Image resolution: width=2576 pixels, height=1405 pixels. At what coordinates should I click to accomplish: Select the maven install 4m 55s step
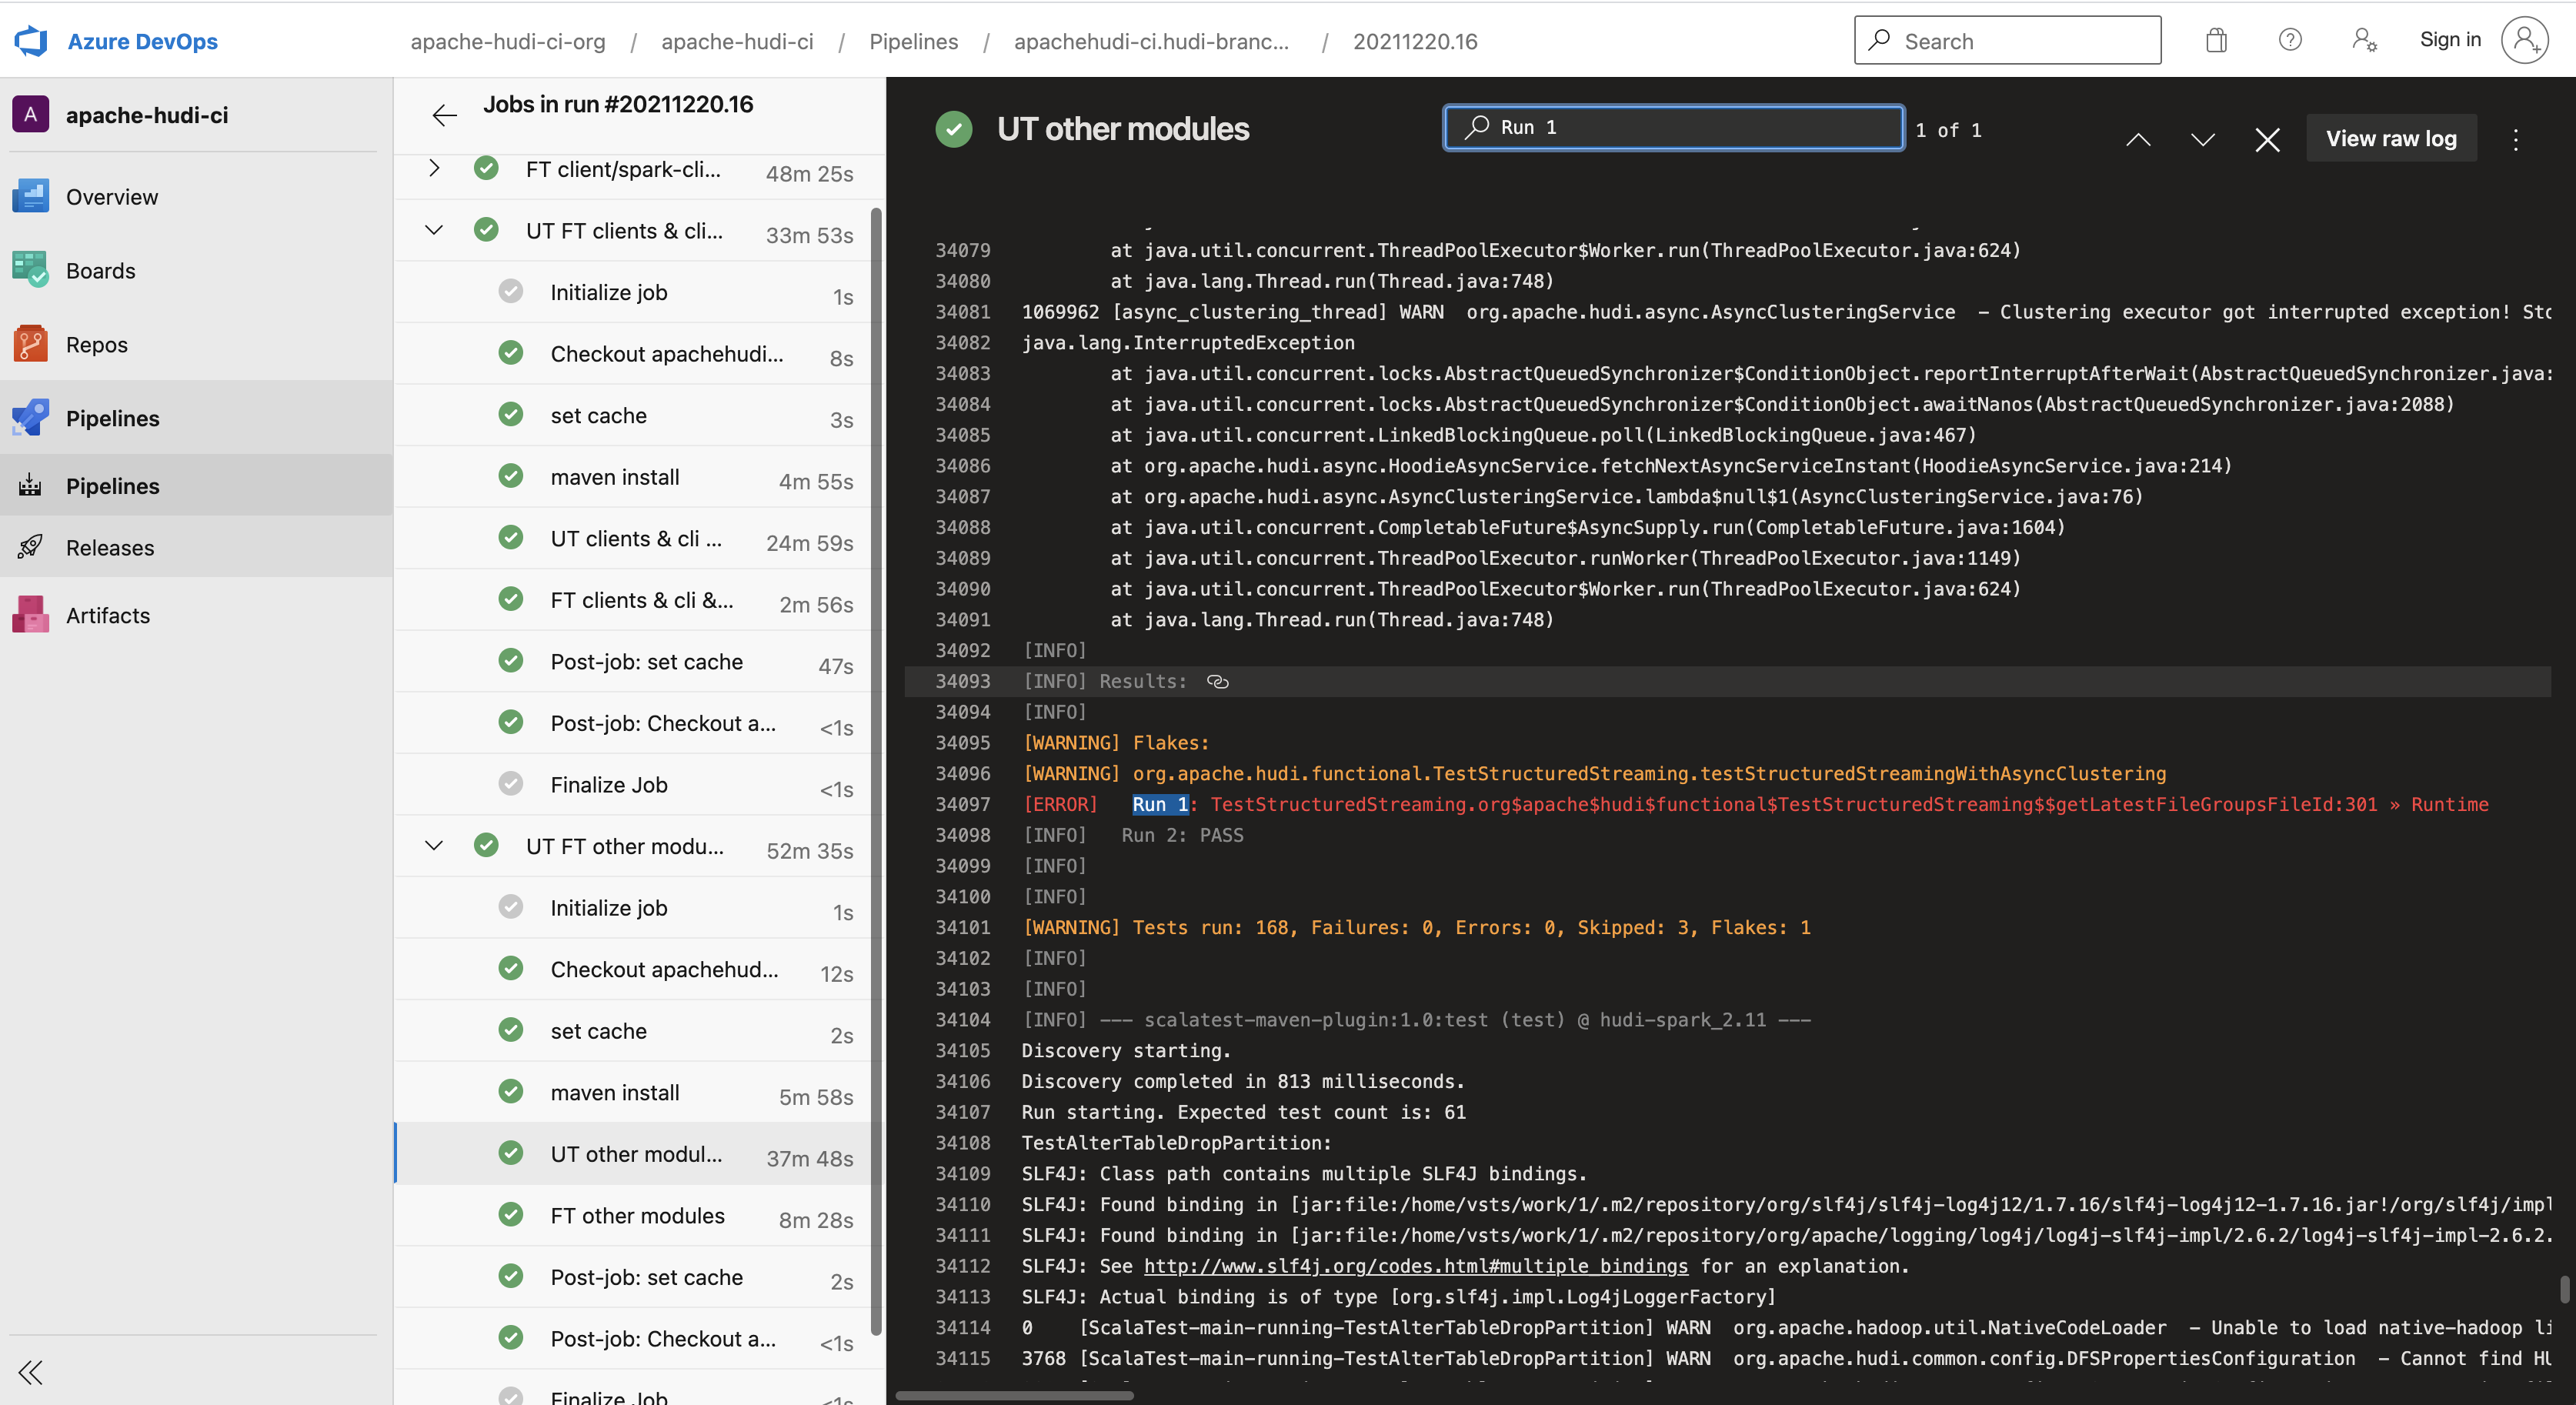(x=614, y=477)
